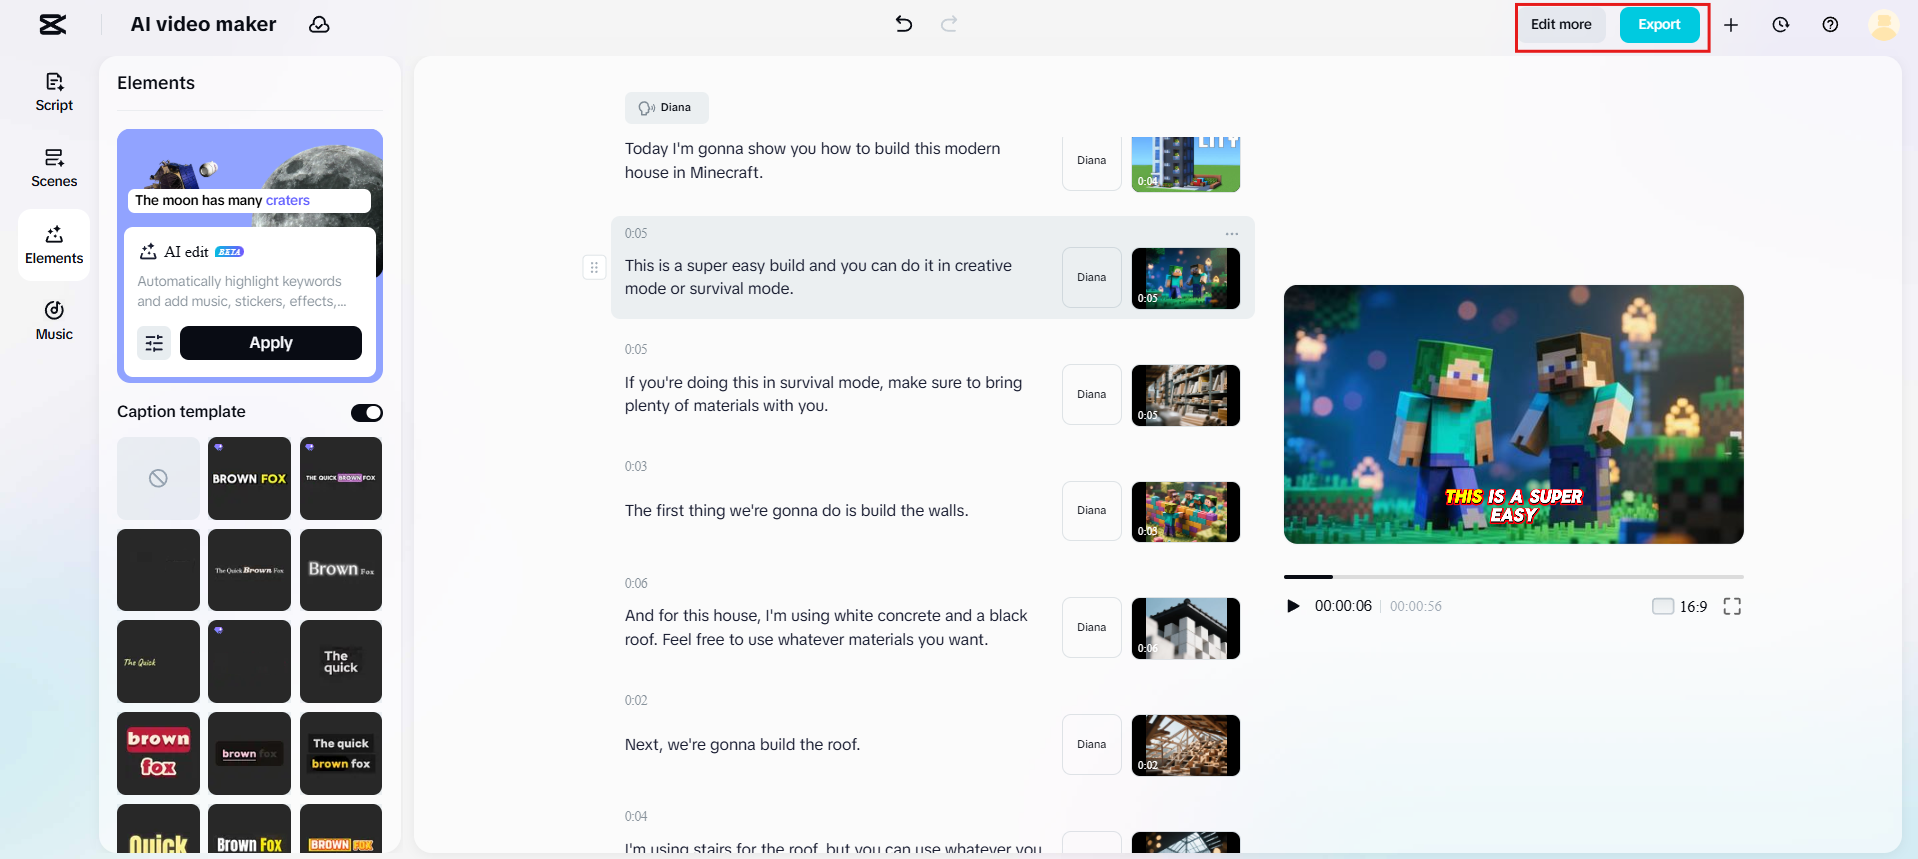Enter fullscreen preview mode
Screen dimensions: 1918x859
[1732, 606]
